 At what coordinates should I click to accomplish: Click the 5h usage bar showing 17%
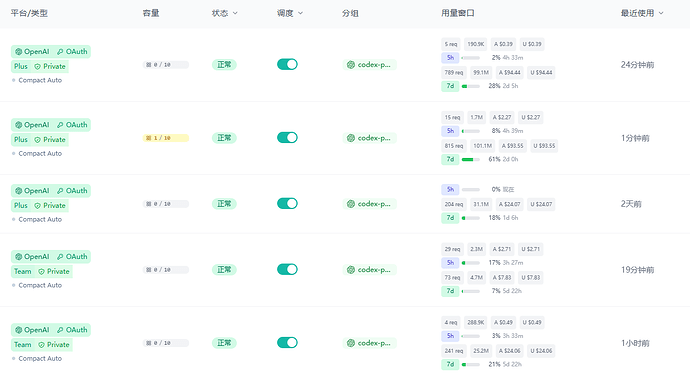point(470,263)
